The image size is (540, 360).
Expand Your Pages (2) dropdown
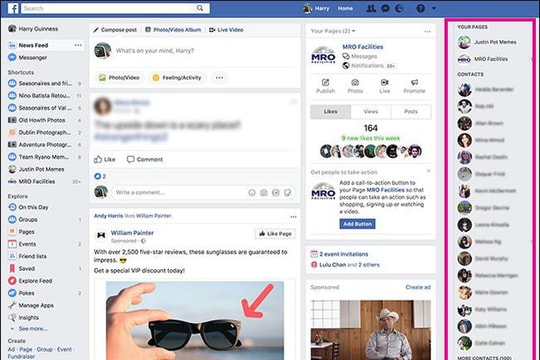pos(333,31)
